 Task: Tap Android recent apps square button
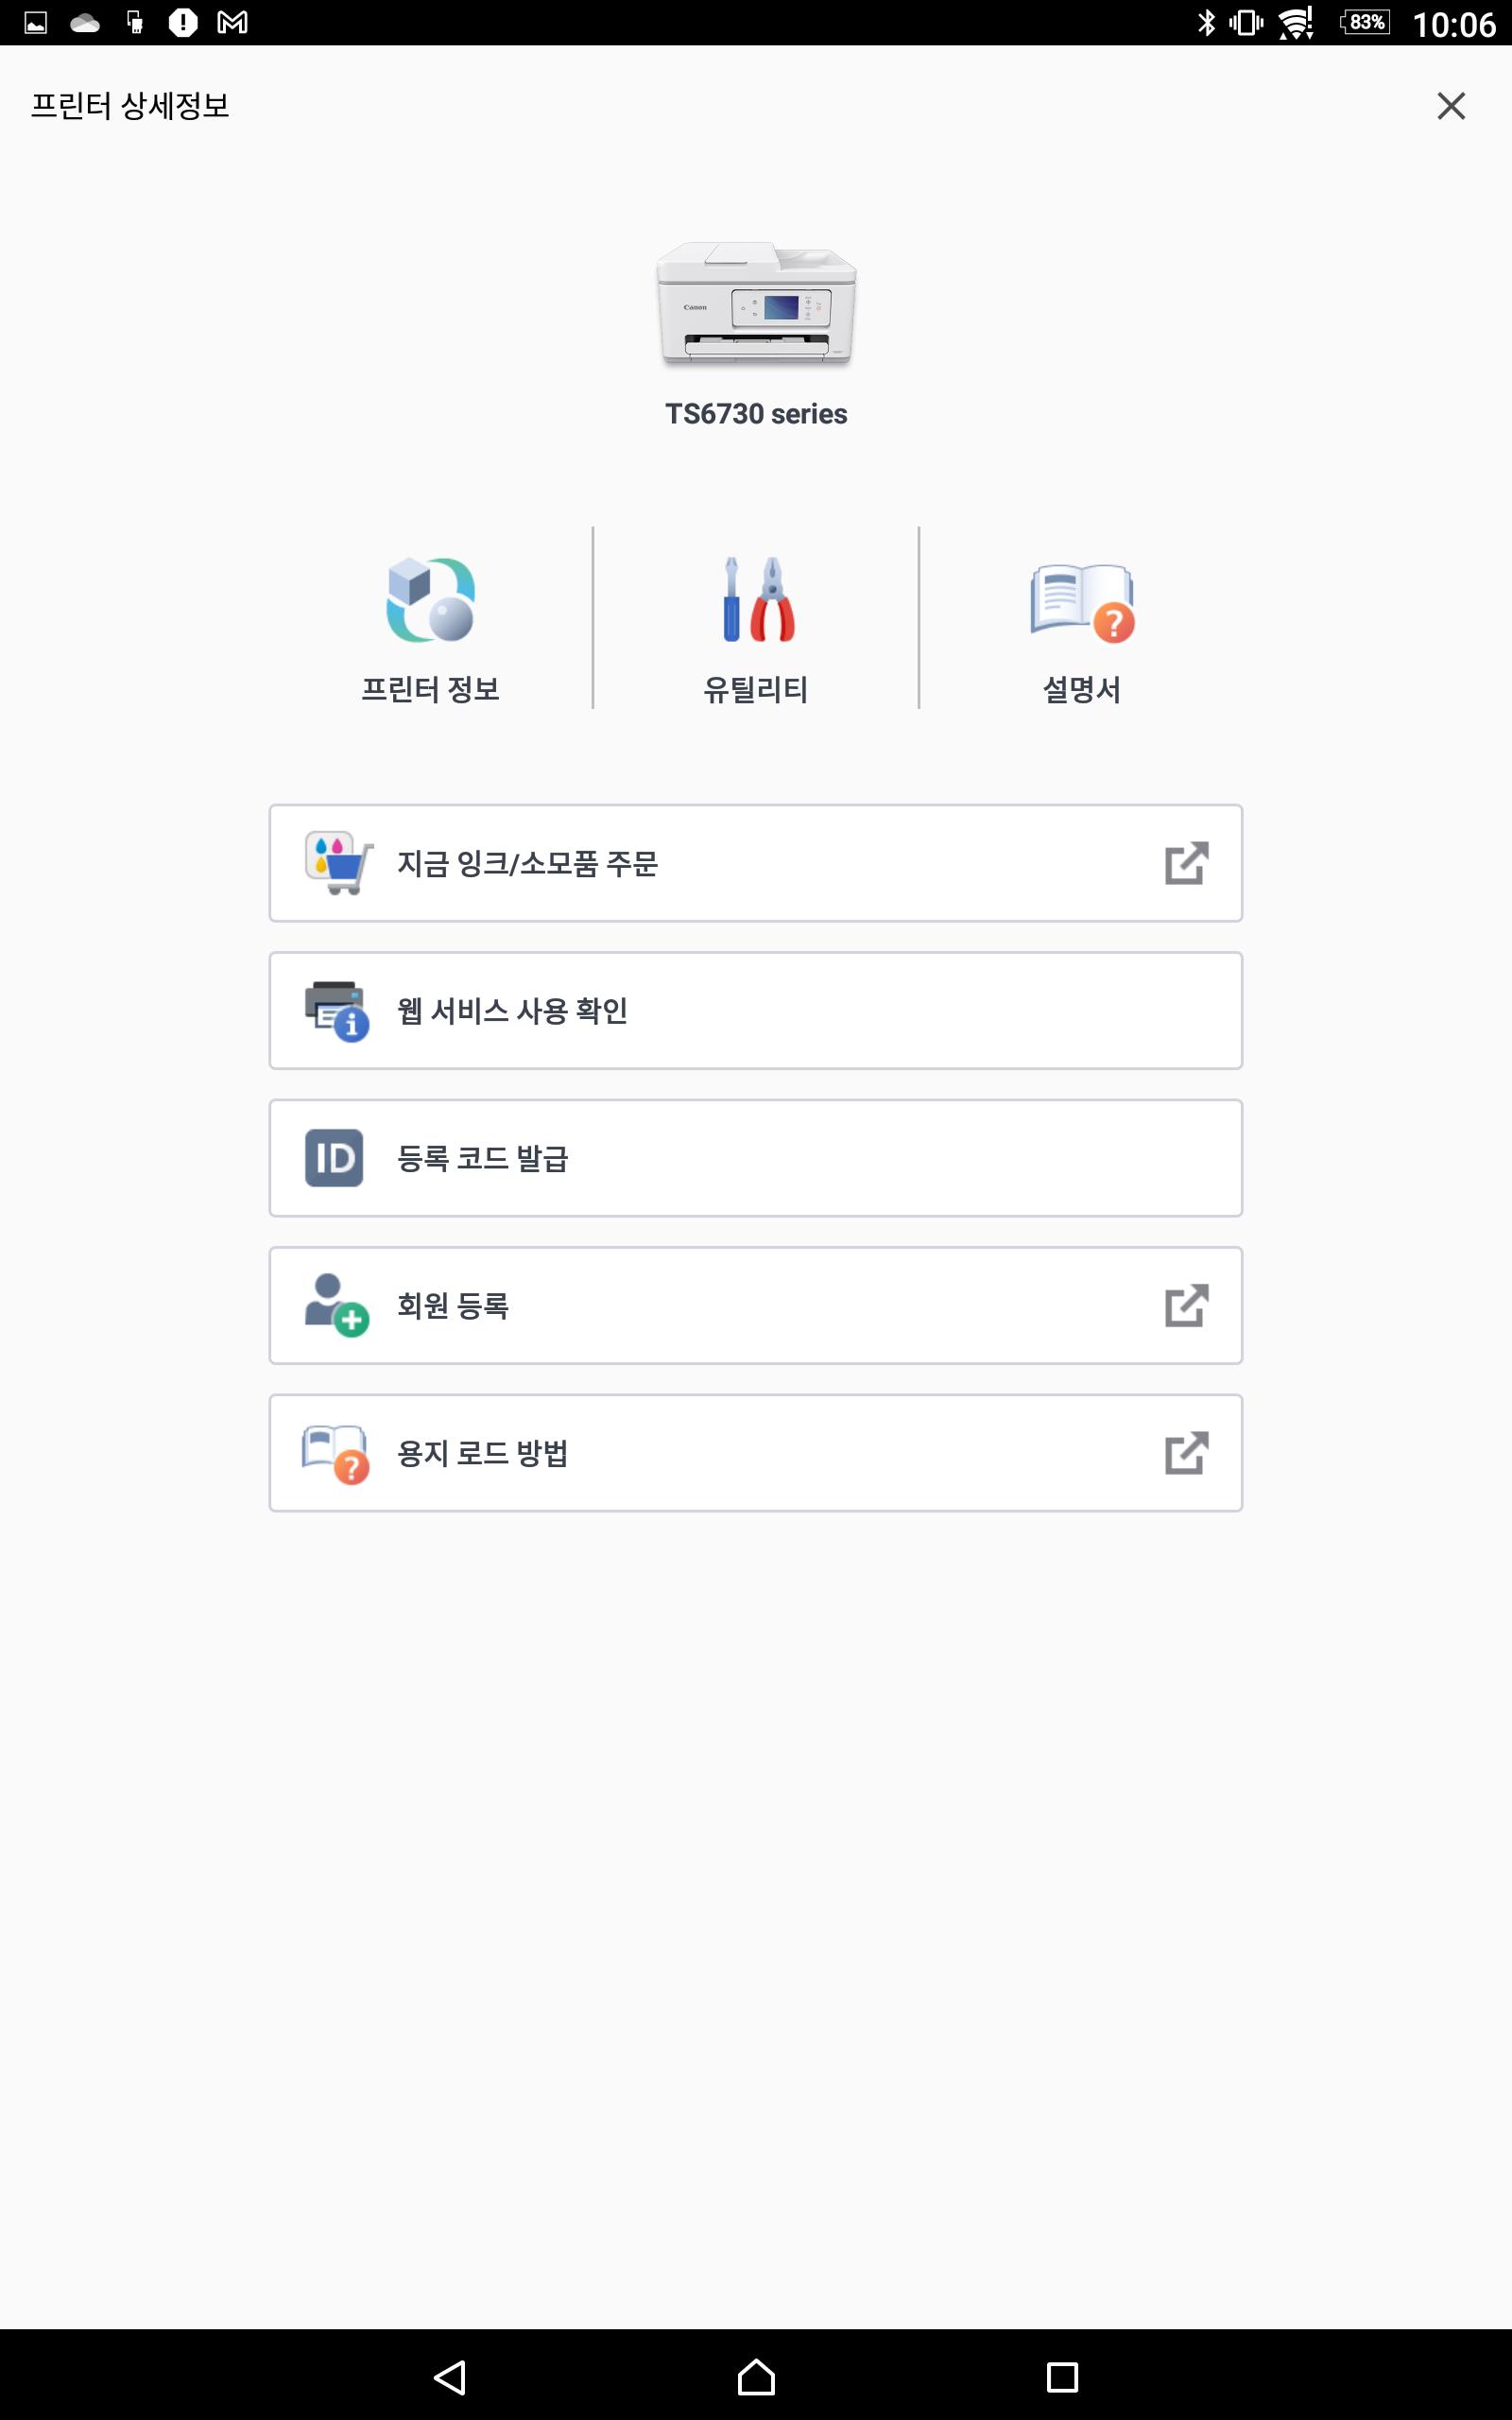[1062, 2377]
